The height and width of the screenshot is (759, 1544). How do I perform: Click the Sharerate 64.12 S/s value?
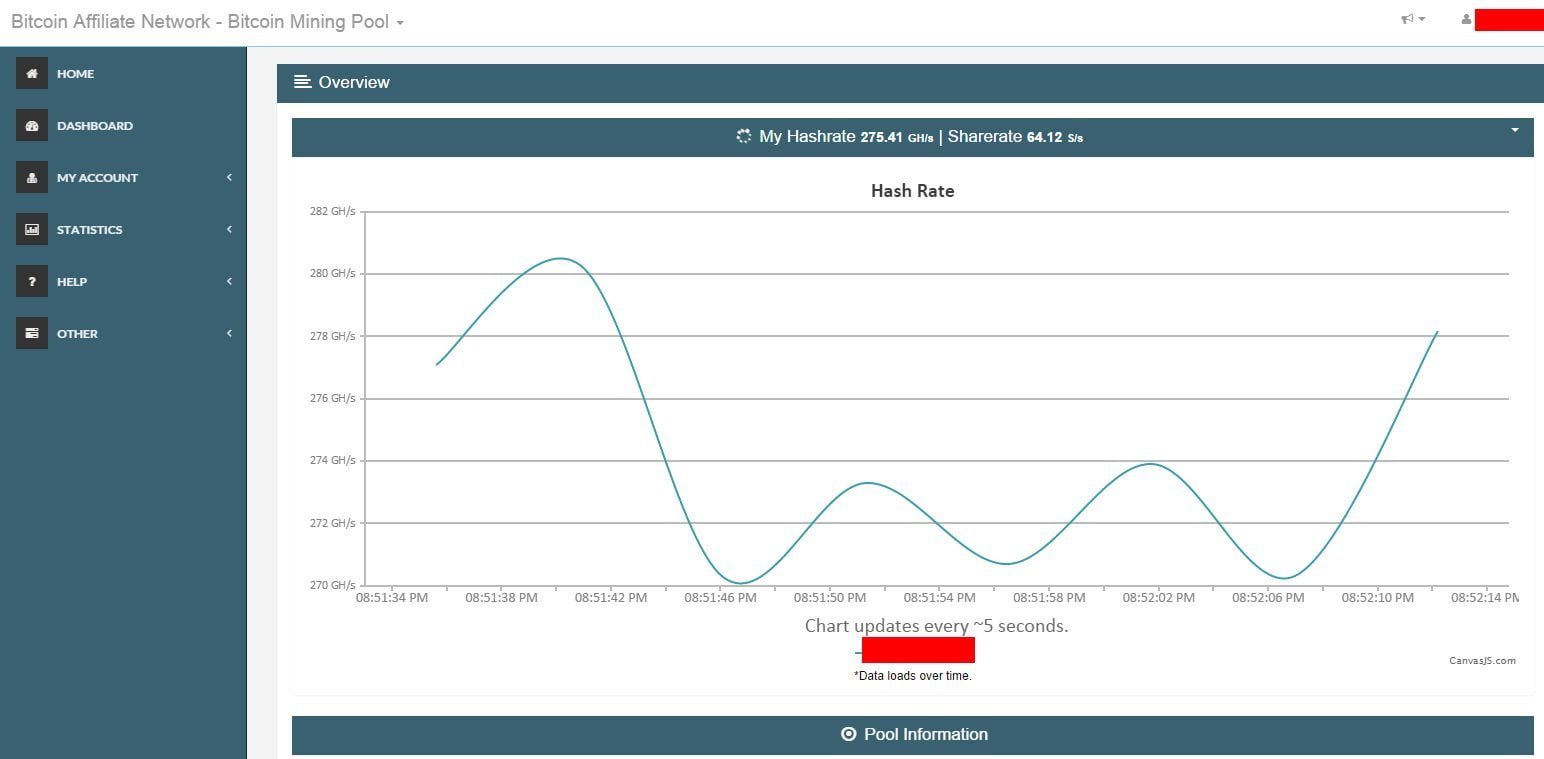(1015, 136)
